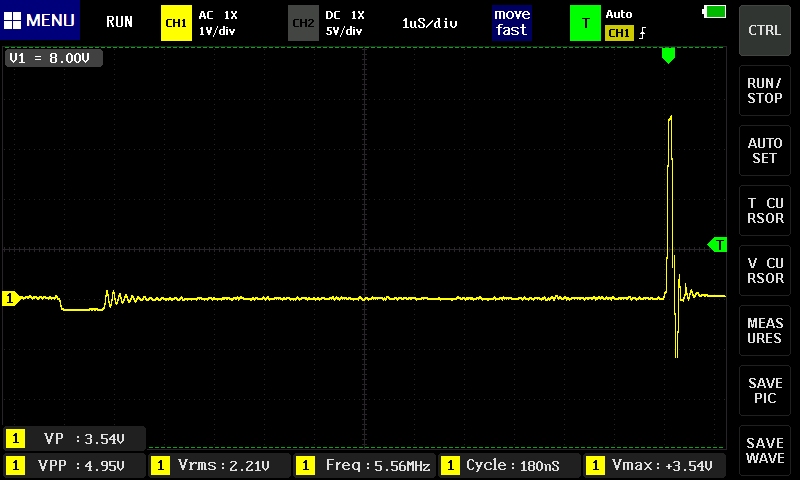Enable the T CURSOR time cursor
Screen dimensions: 800x480
765,211
